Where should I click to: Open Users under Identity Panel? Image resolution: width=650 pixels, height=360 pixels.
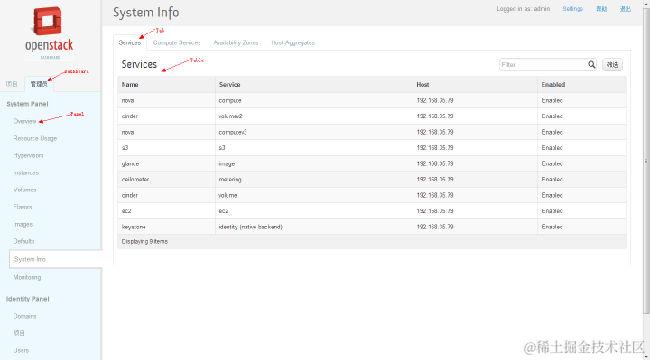pos(21,350)
